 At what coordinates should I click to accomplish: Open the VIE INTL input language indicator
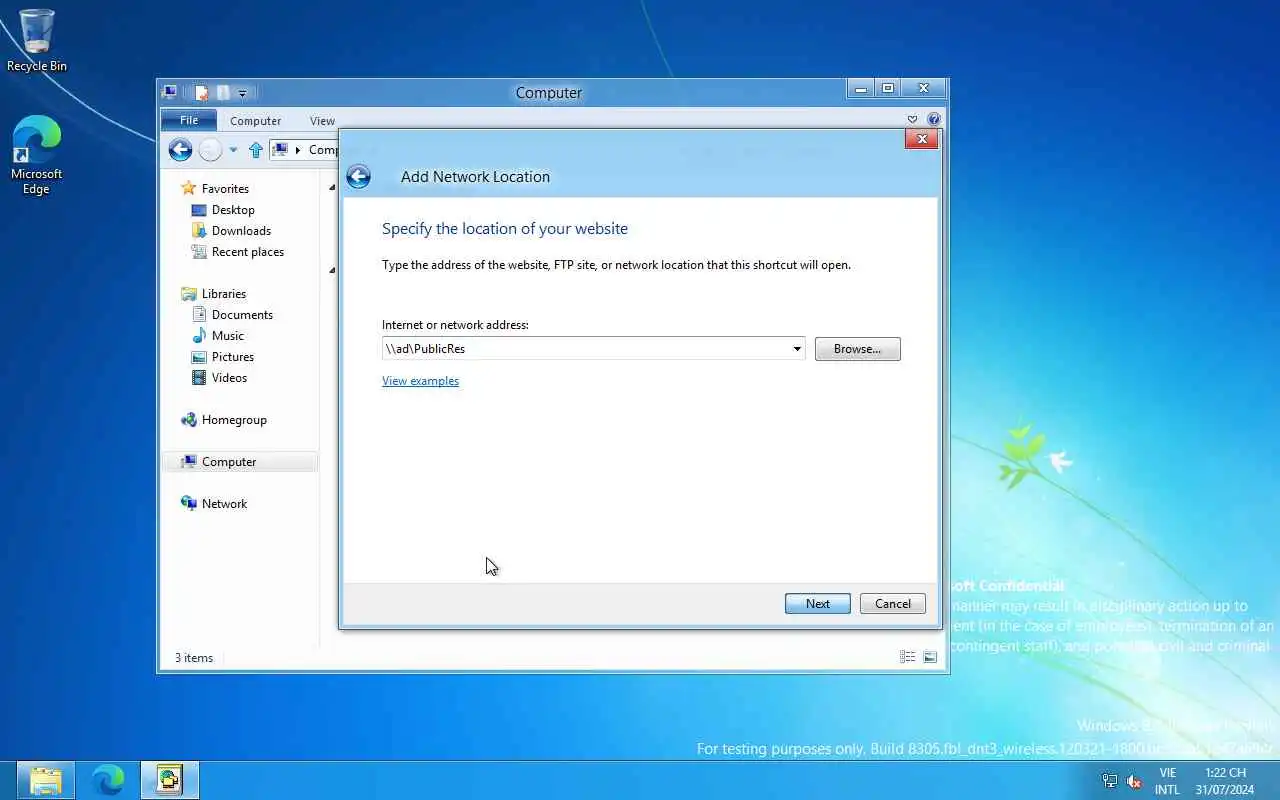(1167, 781)
